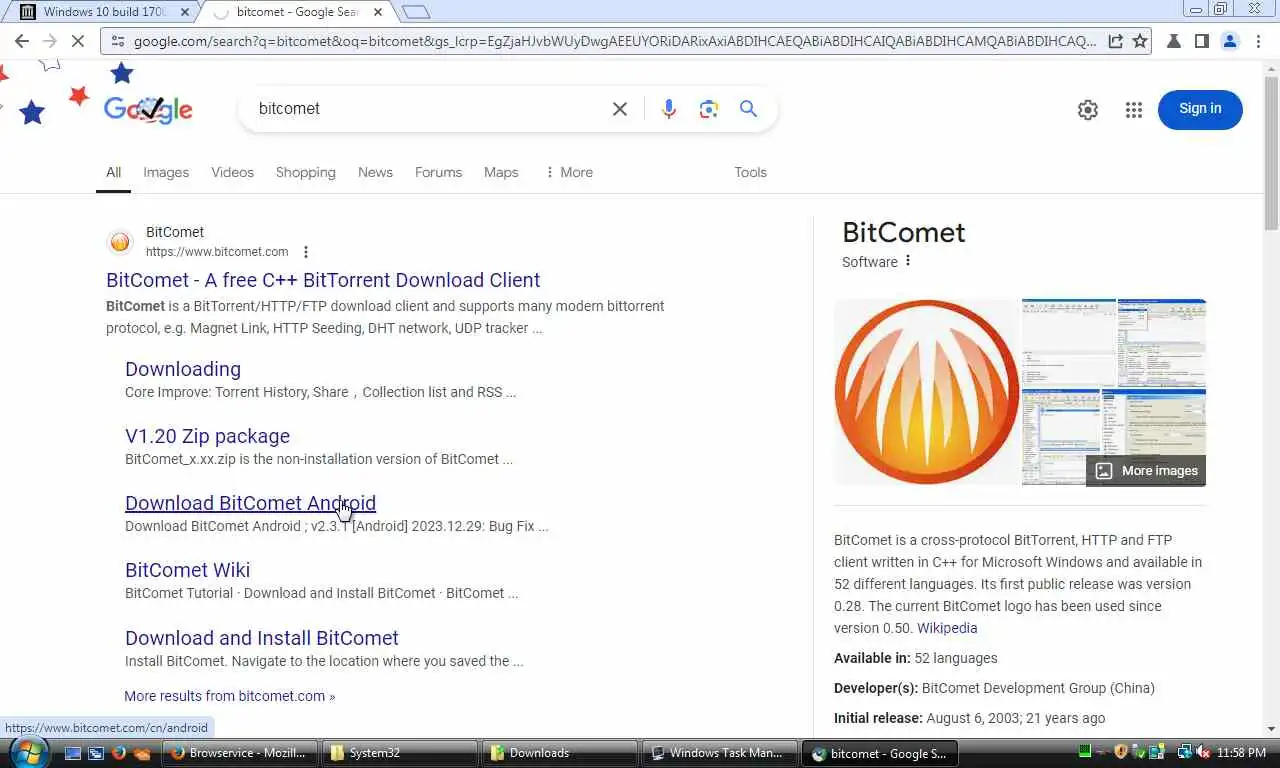Viewport: 1280px width, 768px height.
Task: Click the More images button
Action: pos(1146,471)
